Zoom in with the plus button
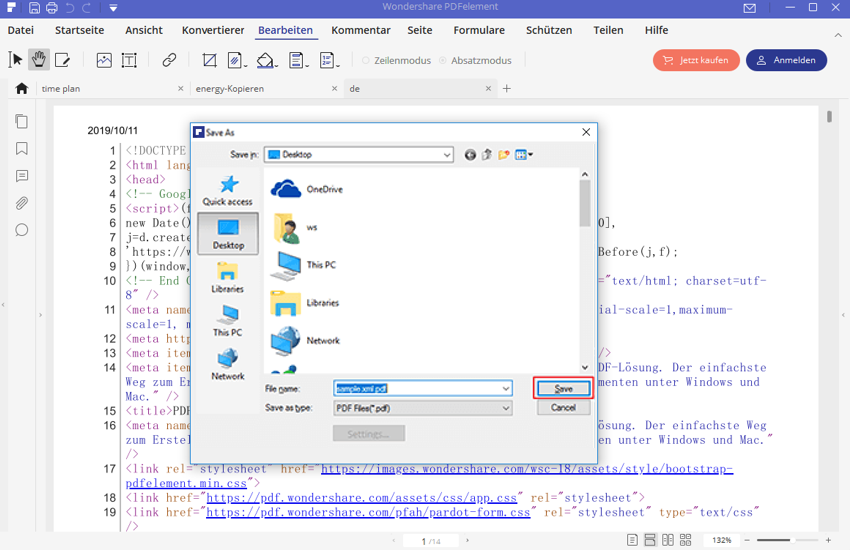This screenshot has width=850, height=550. point(828,540)
